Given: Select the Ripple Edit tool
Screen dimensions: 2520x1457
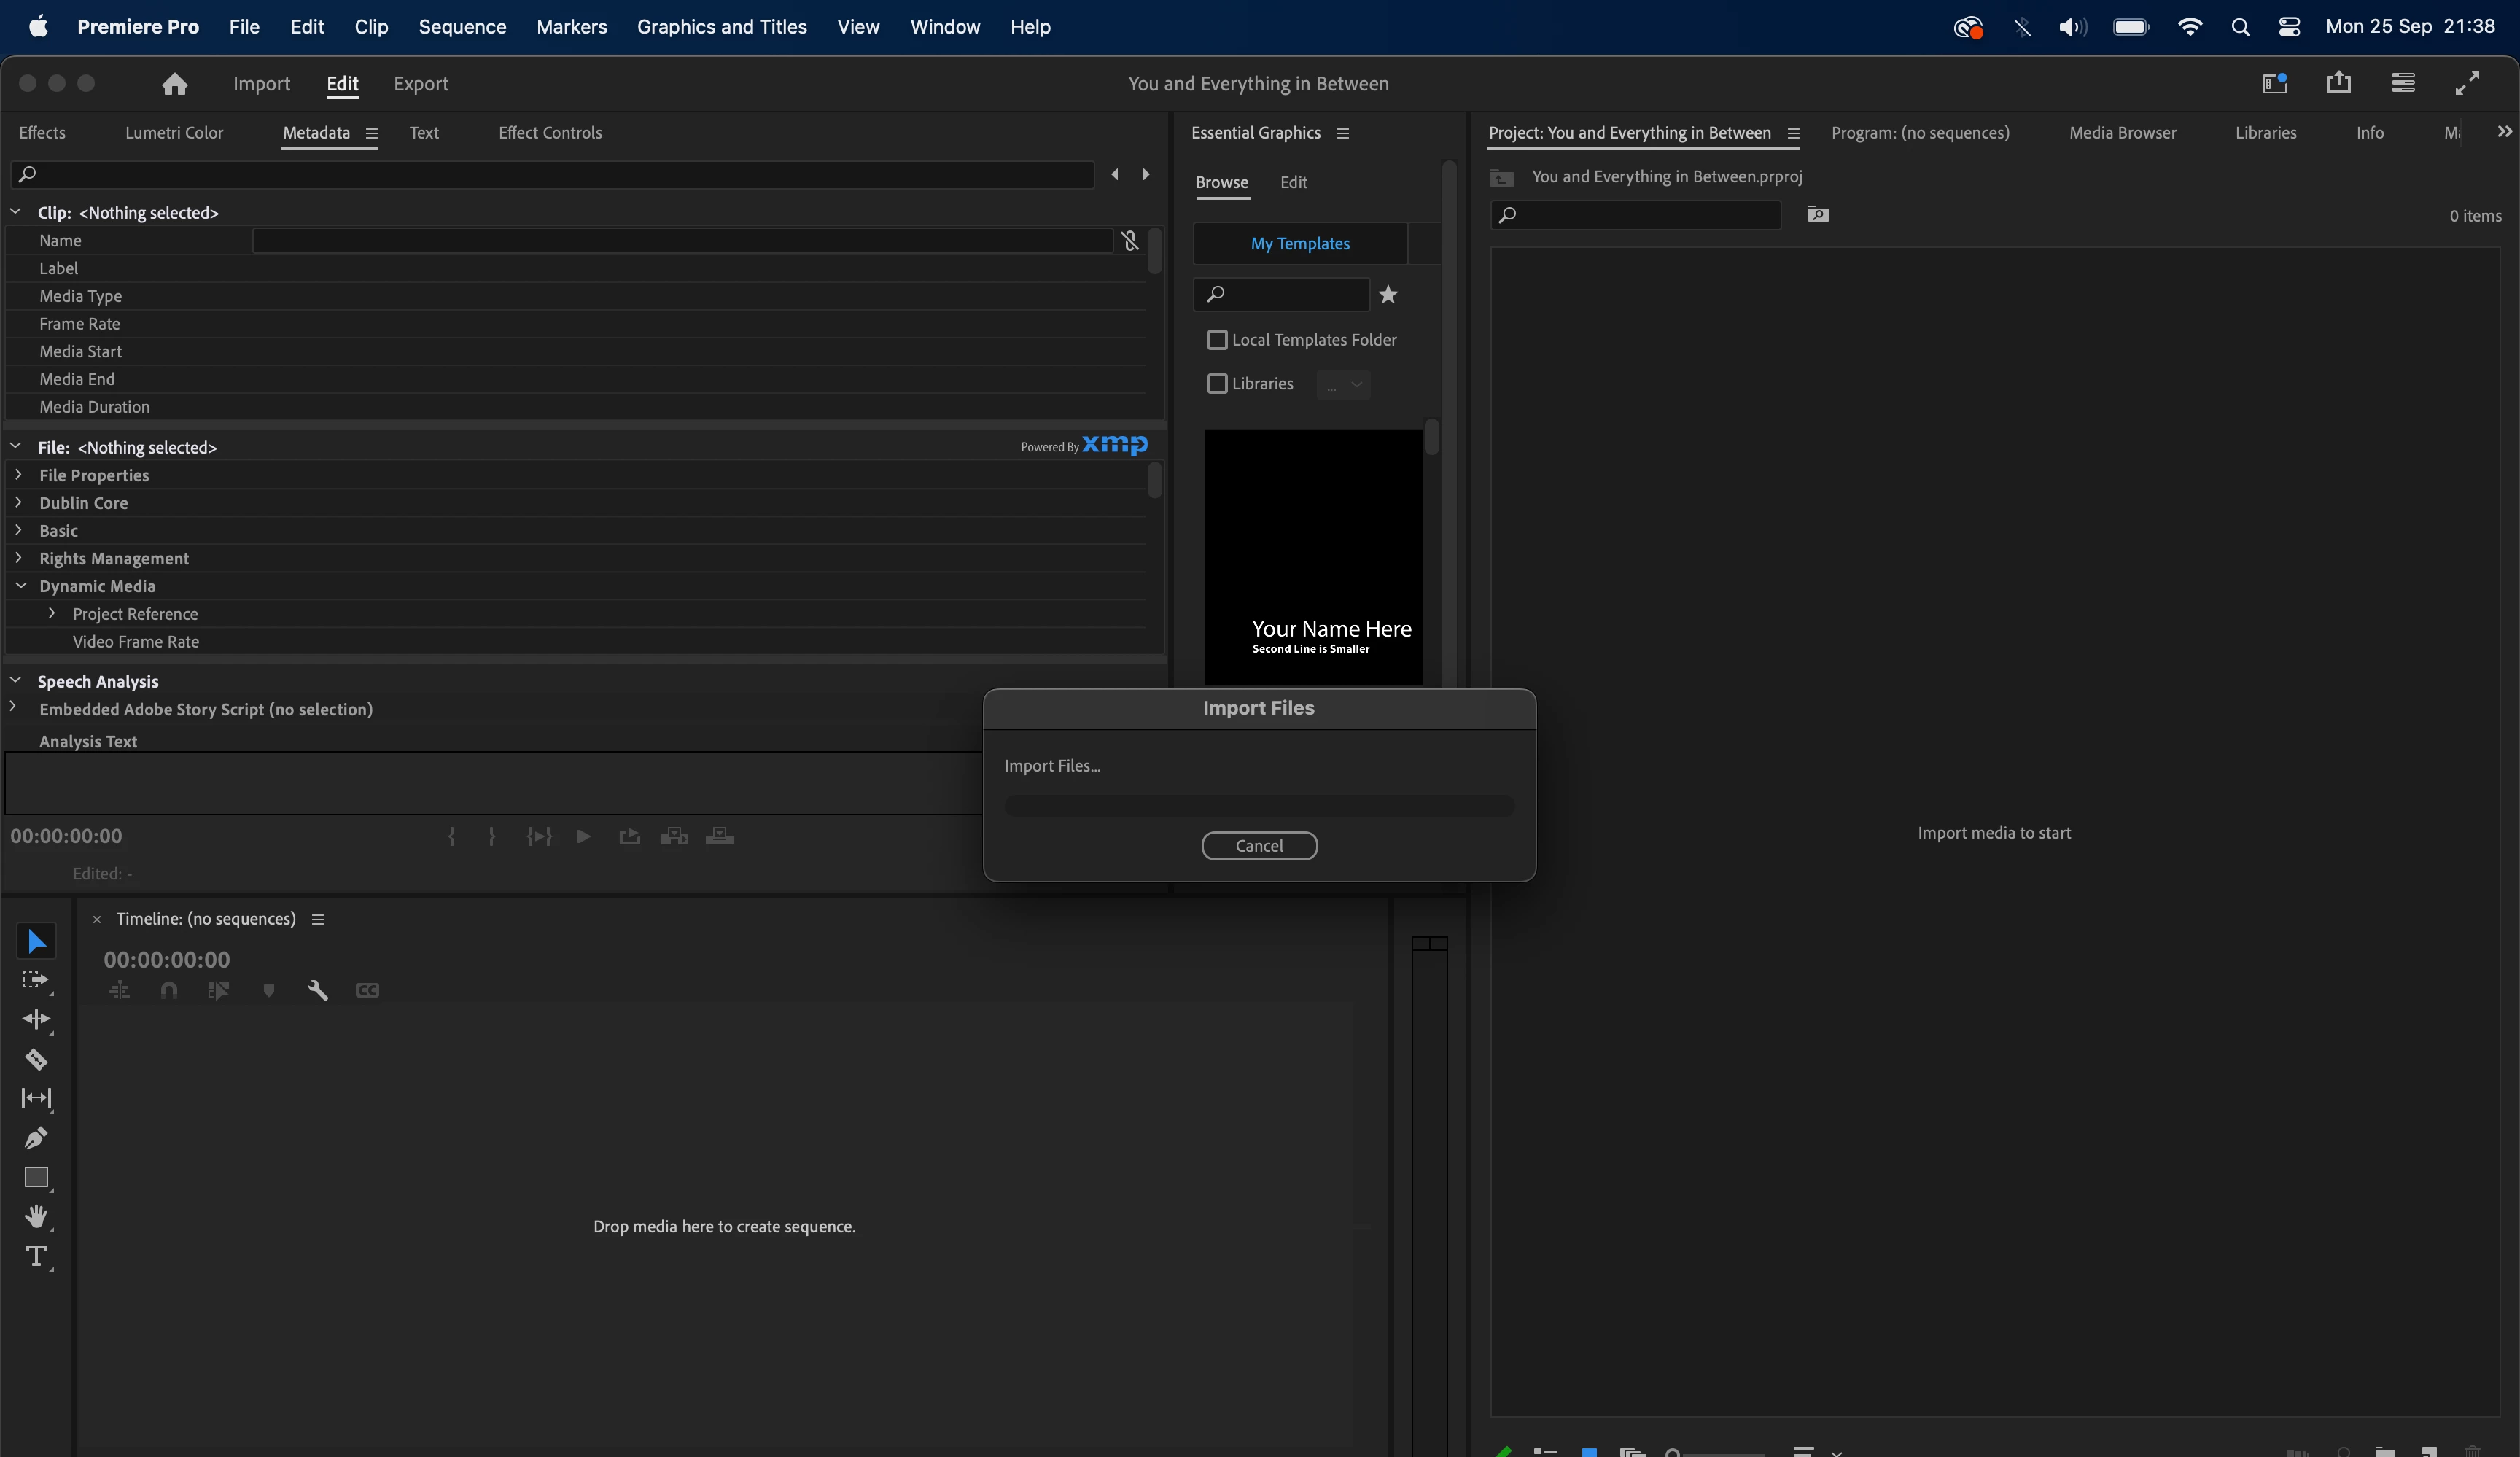Looking at the screenshot, I should point(36,1019).
